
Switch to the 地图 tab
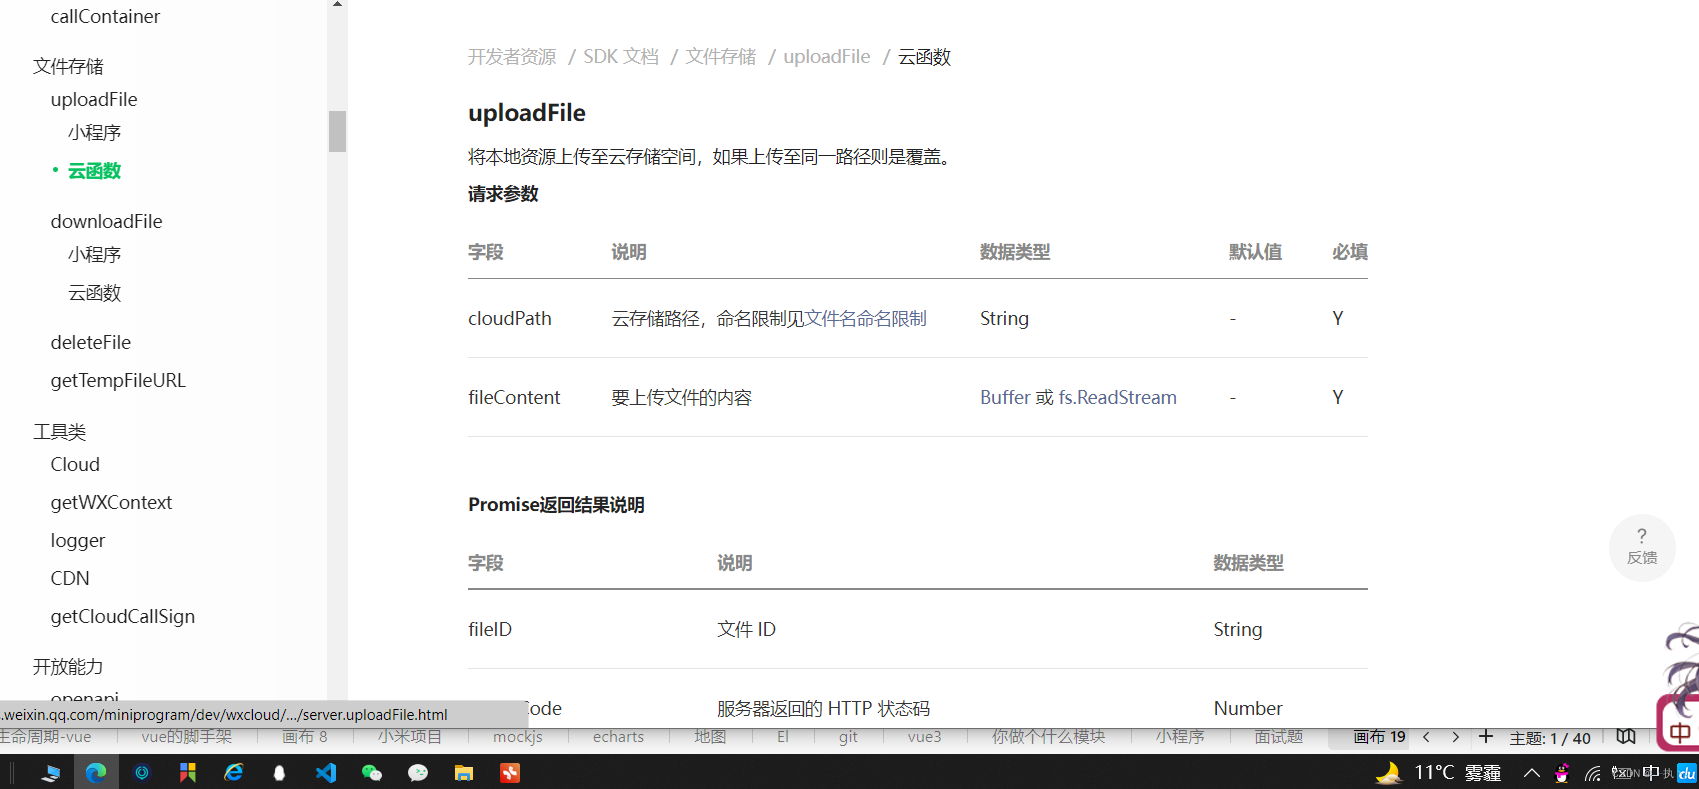point(710,737)
